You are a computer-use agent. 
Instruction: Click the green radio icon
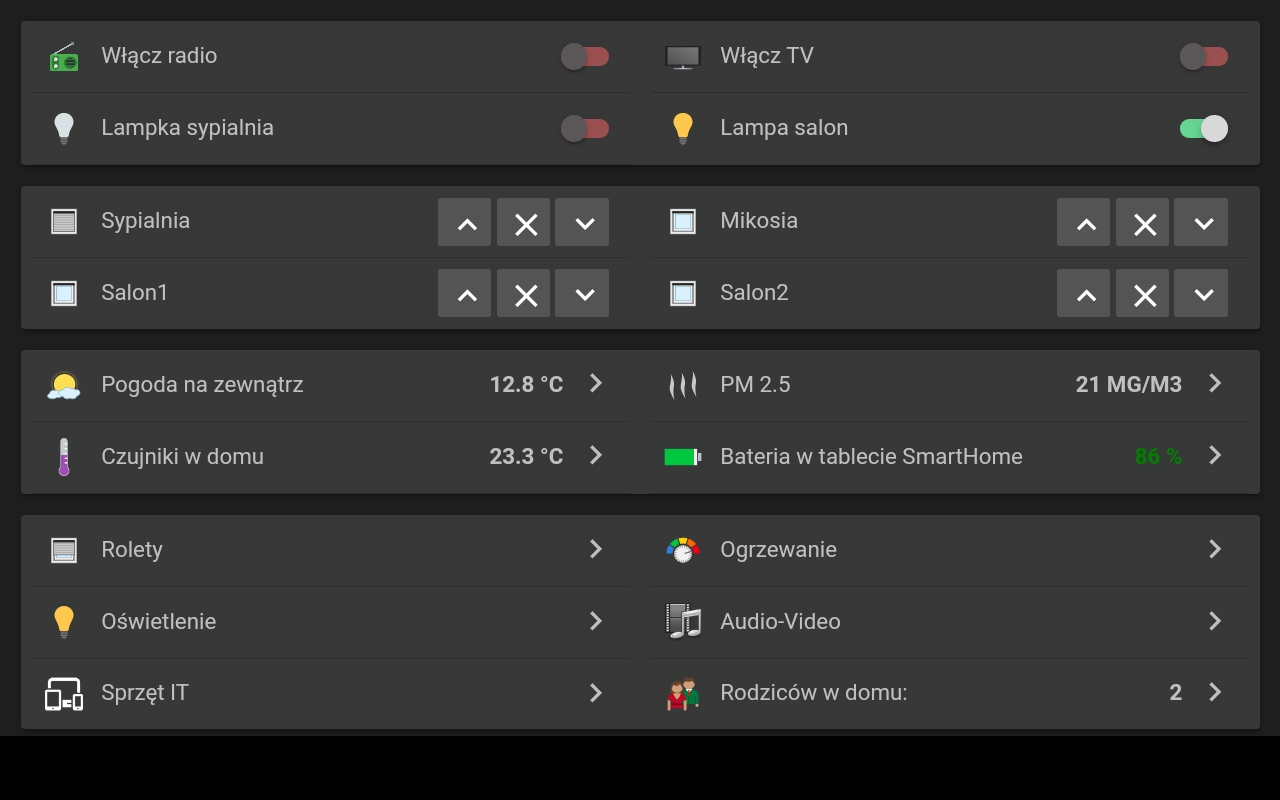(64, 57)
